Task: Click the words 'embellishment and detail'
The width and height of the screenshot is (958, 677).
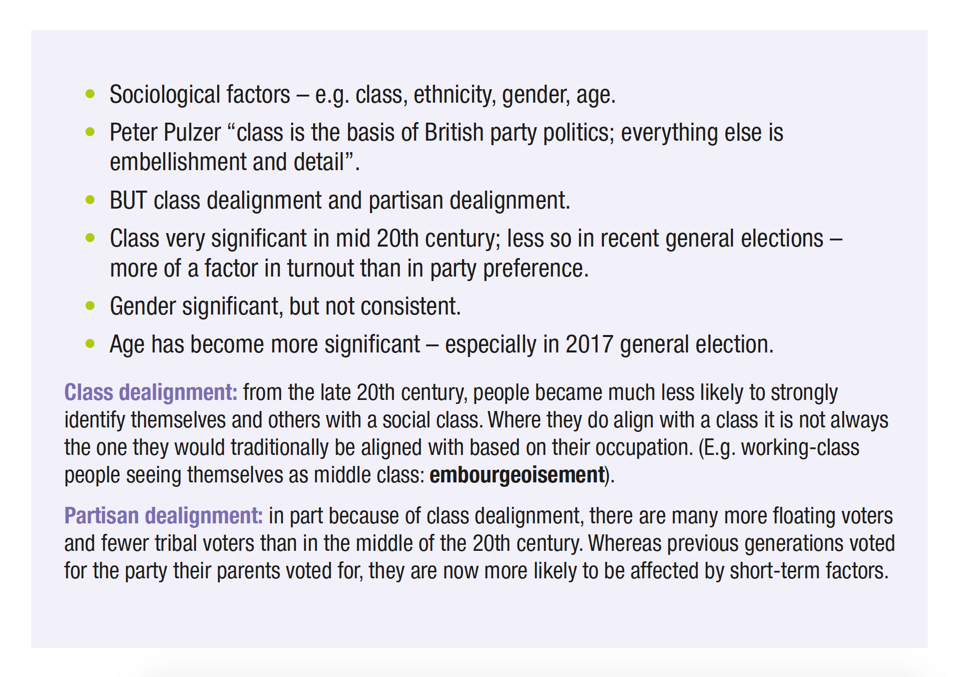Action: tap(227, 163)
